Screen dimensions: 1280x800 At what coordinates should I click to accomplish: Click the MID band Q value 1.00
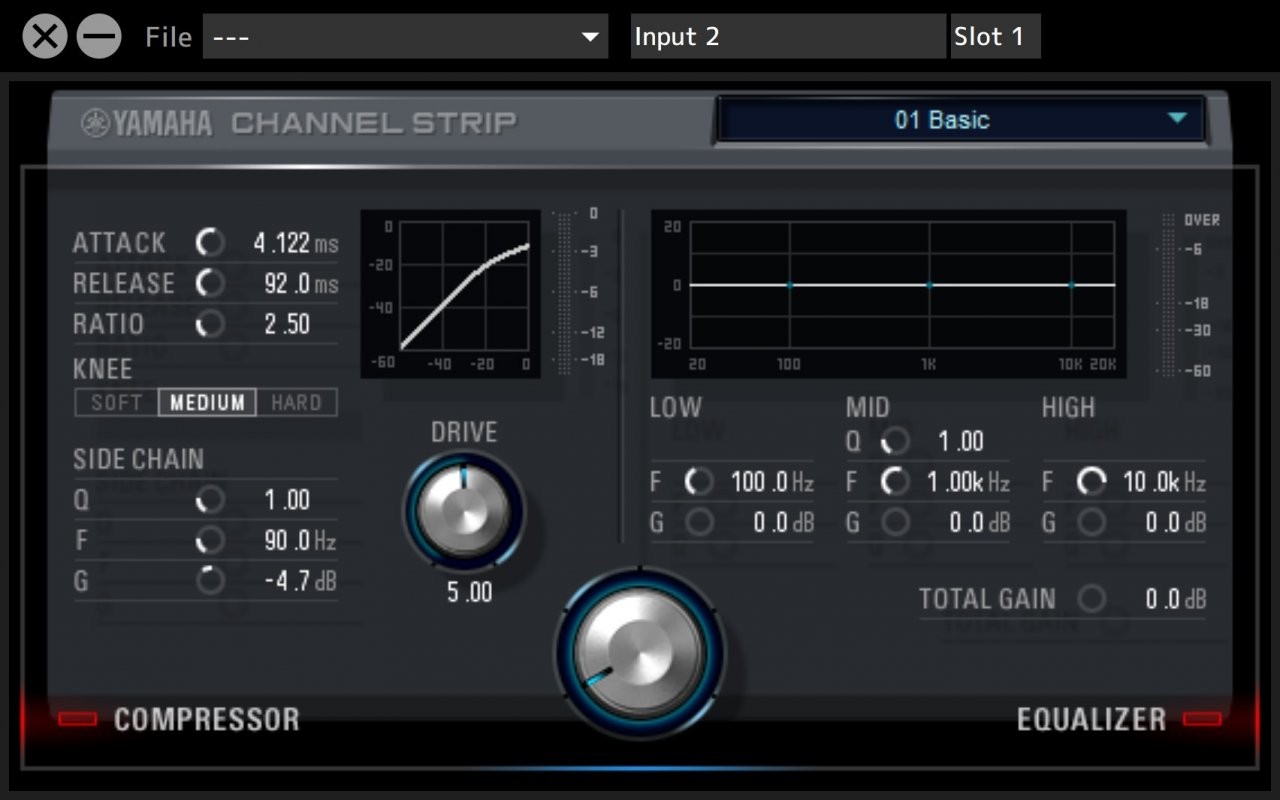pos(960,441)
